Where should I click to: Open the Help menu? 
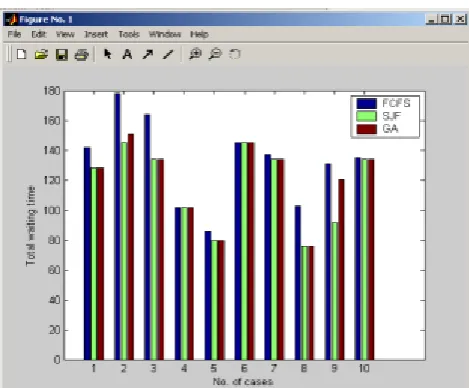[199, 34]
